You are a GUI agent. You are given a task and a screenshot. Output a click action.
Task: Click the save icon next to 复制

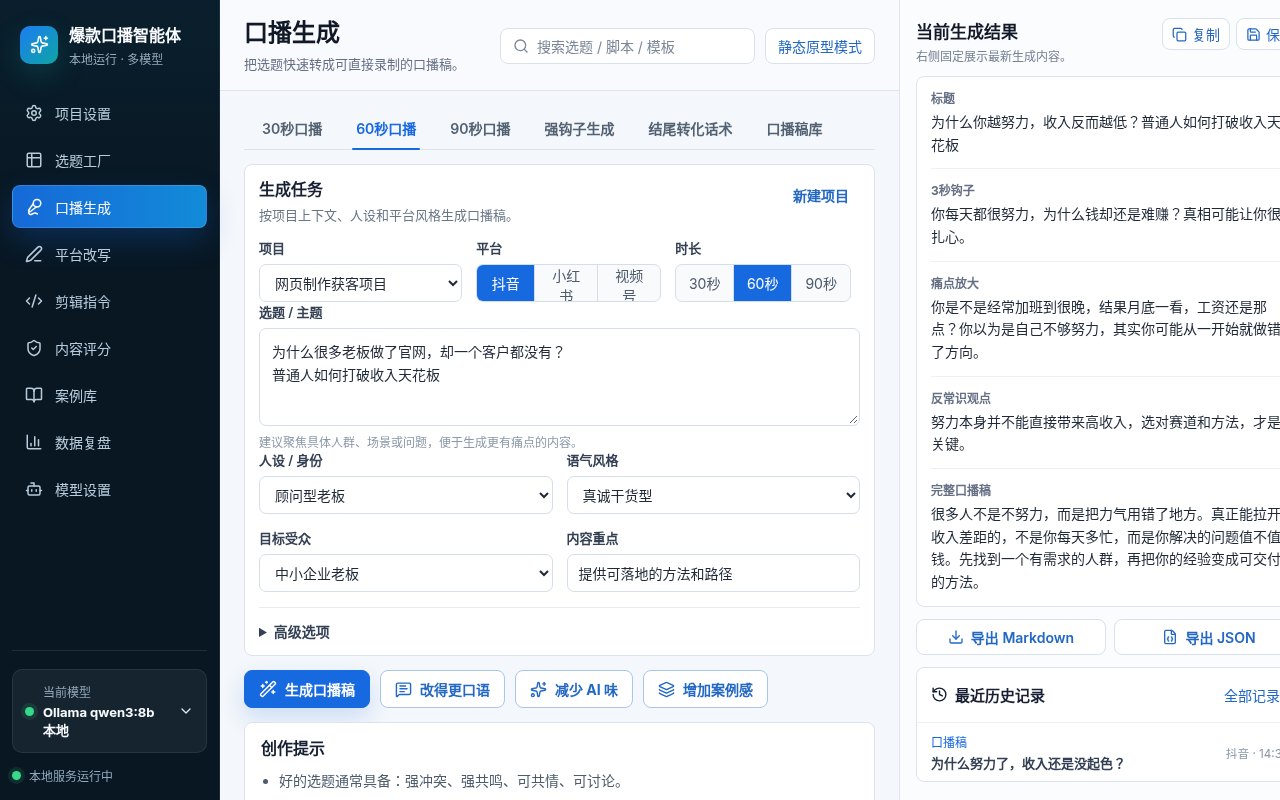(x=1254, y=35)
